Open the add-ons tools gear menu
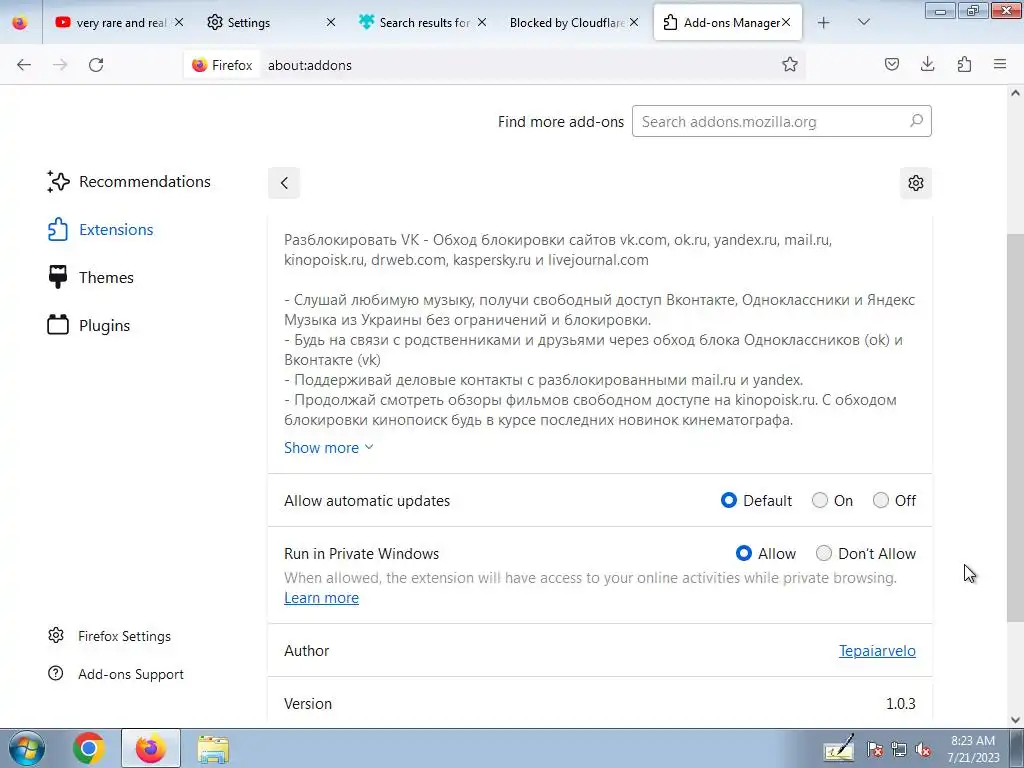Screen dimensions: 1024x768 [x=916, y=183]
